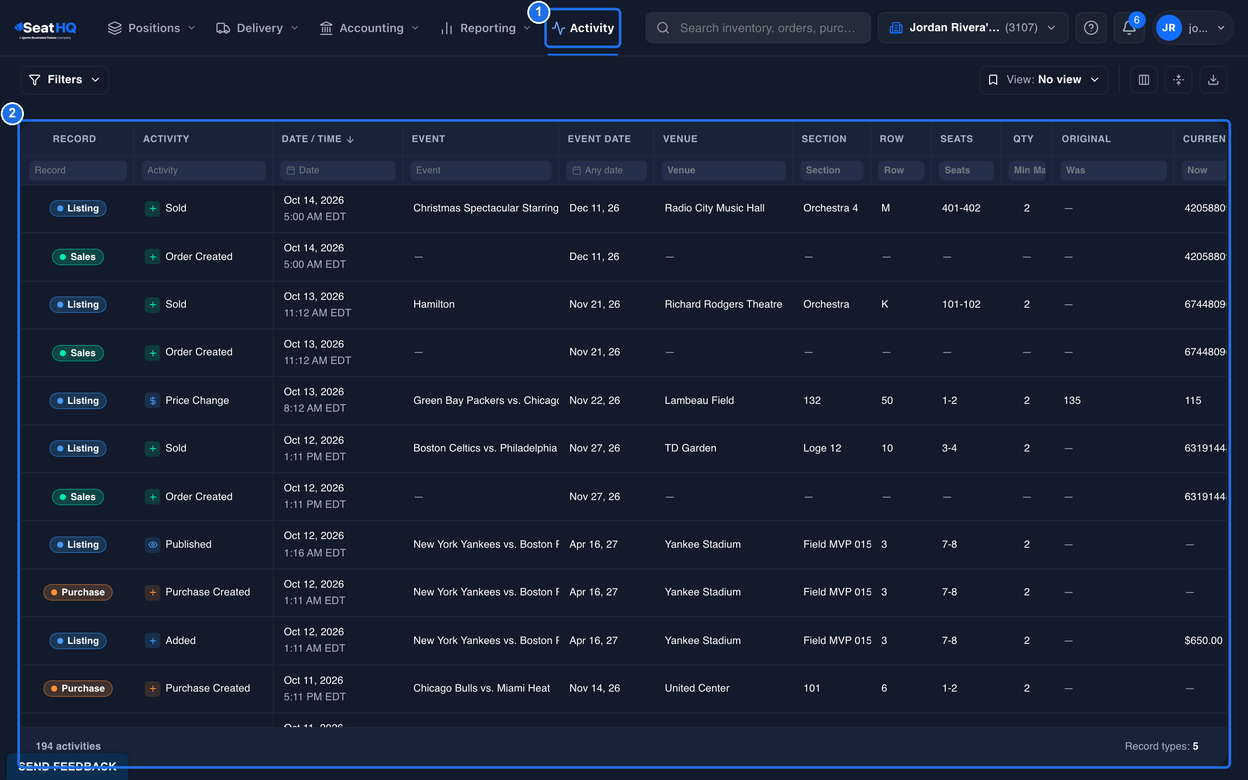Click the Send Feedback button
This screenshot has height=780, width=1248.
click(x=67, y=767)
